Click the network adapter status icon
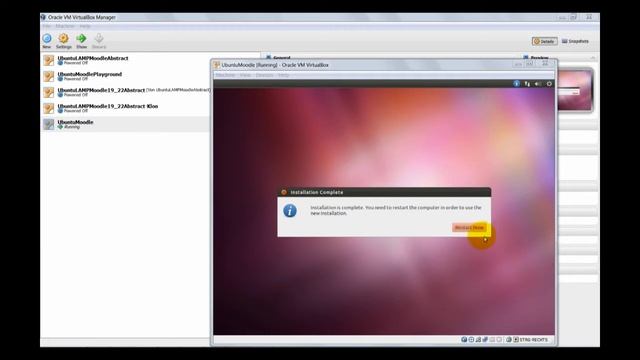Screen dimensions: 640x360 coord(478,340)
